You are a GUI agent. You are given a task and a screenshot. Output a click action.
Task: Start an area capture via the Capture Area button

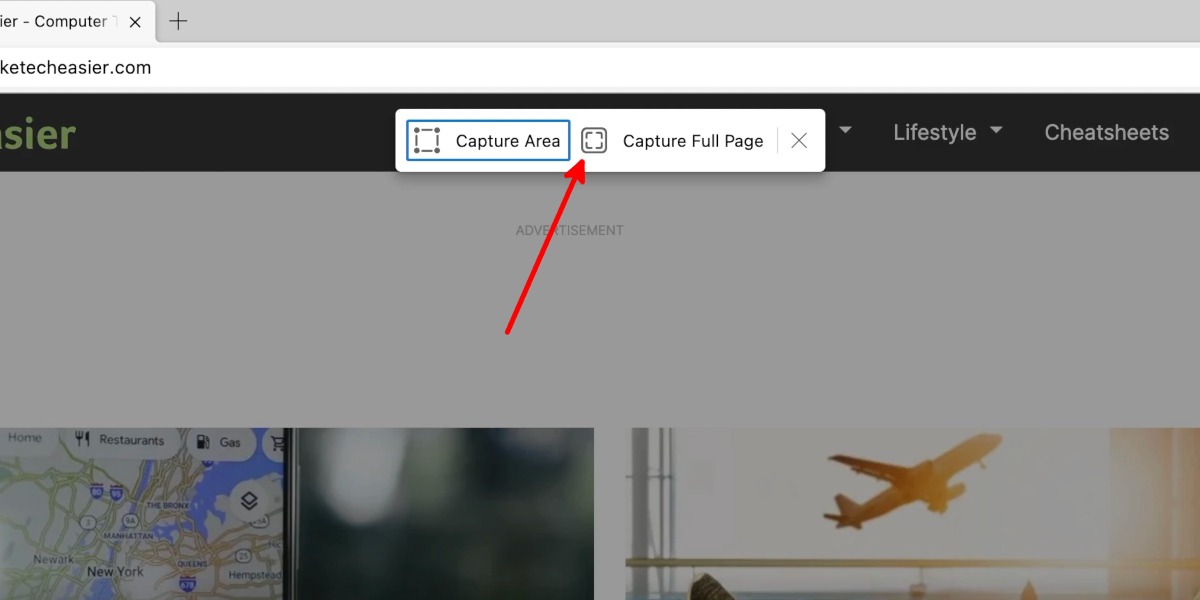pos(487,140)
